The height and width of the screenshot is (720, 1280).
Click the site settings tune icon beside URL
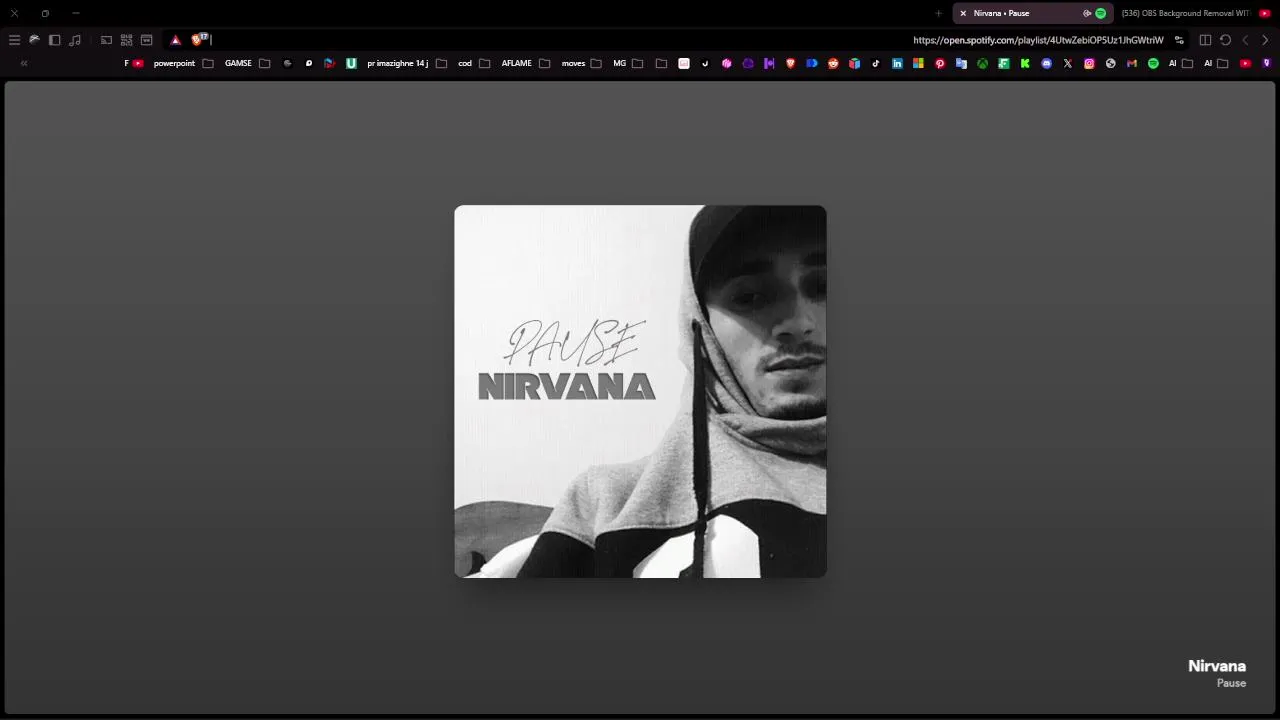[x=1179, y=40]
